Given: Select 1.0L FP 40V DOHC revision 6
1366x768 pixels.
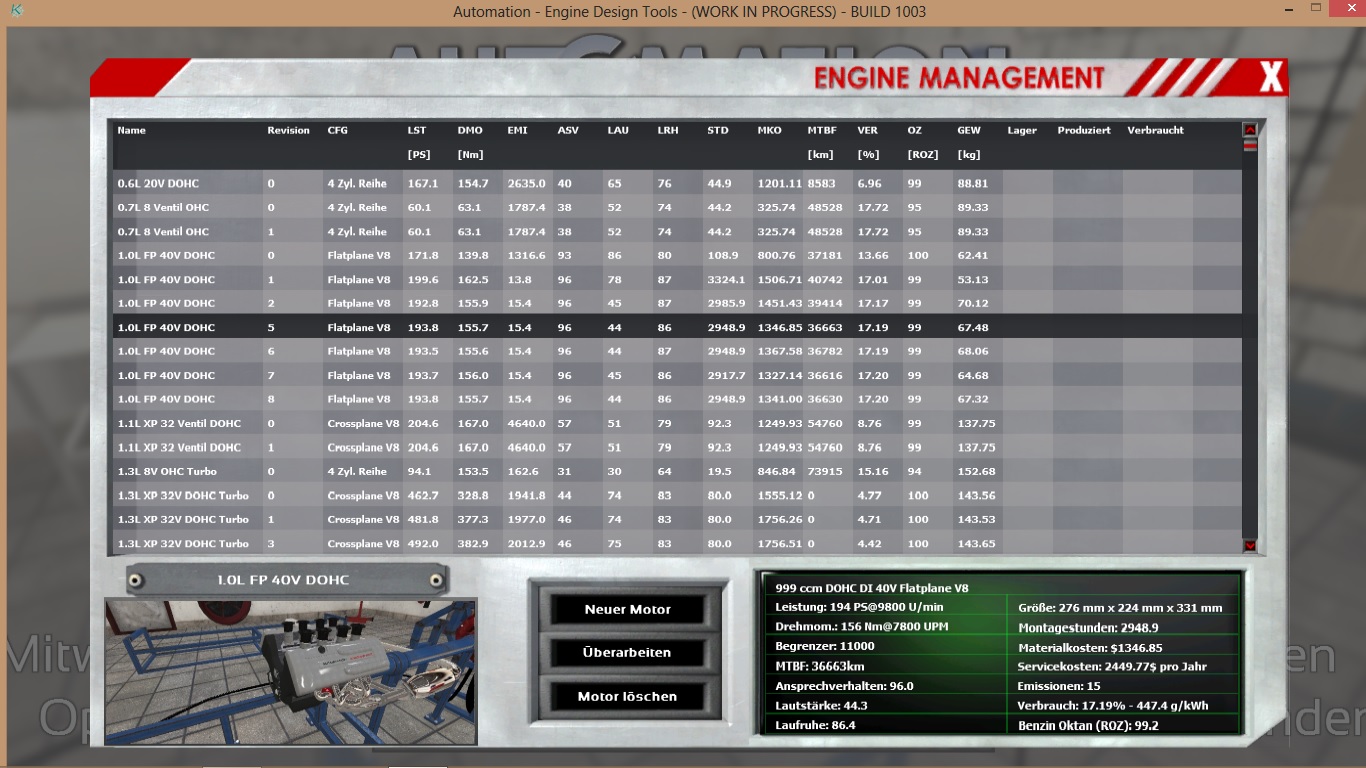Looking at the screenshot, I should click(677, 351).
